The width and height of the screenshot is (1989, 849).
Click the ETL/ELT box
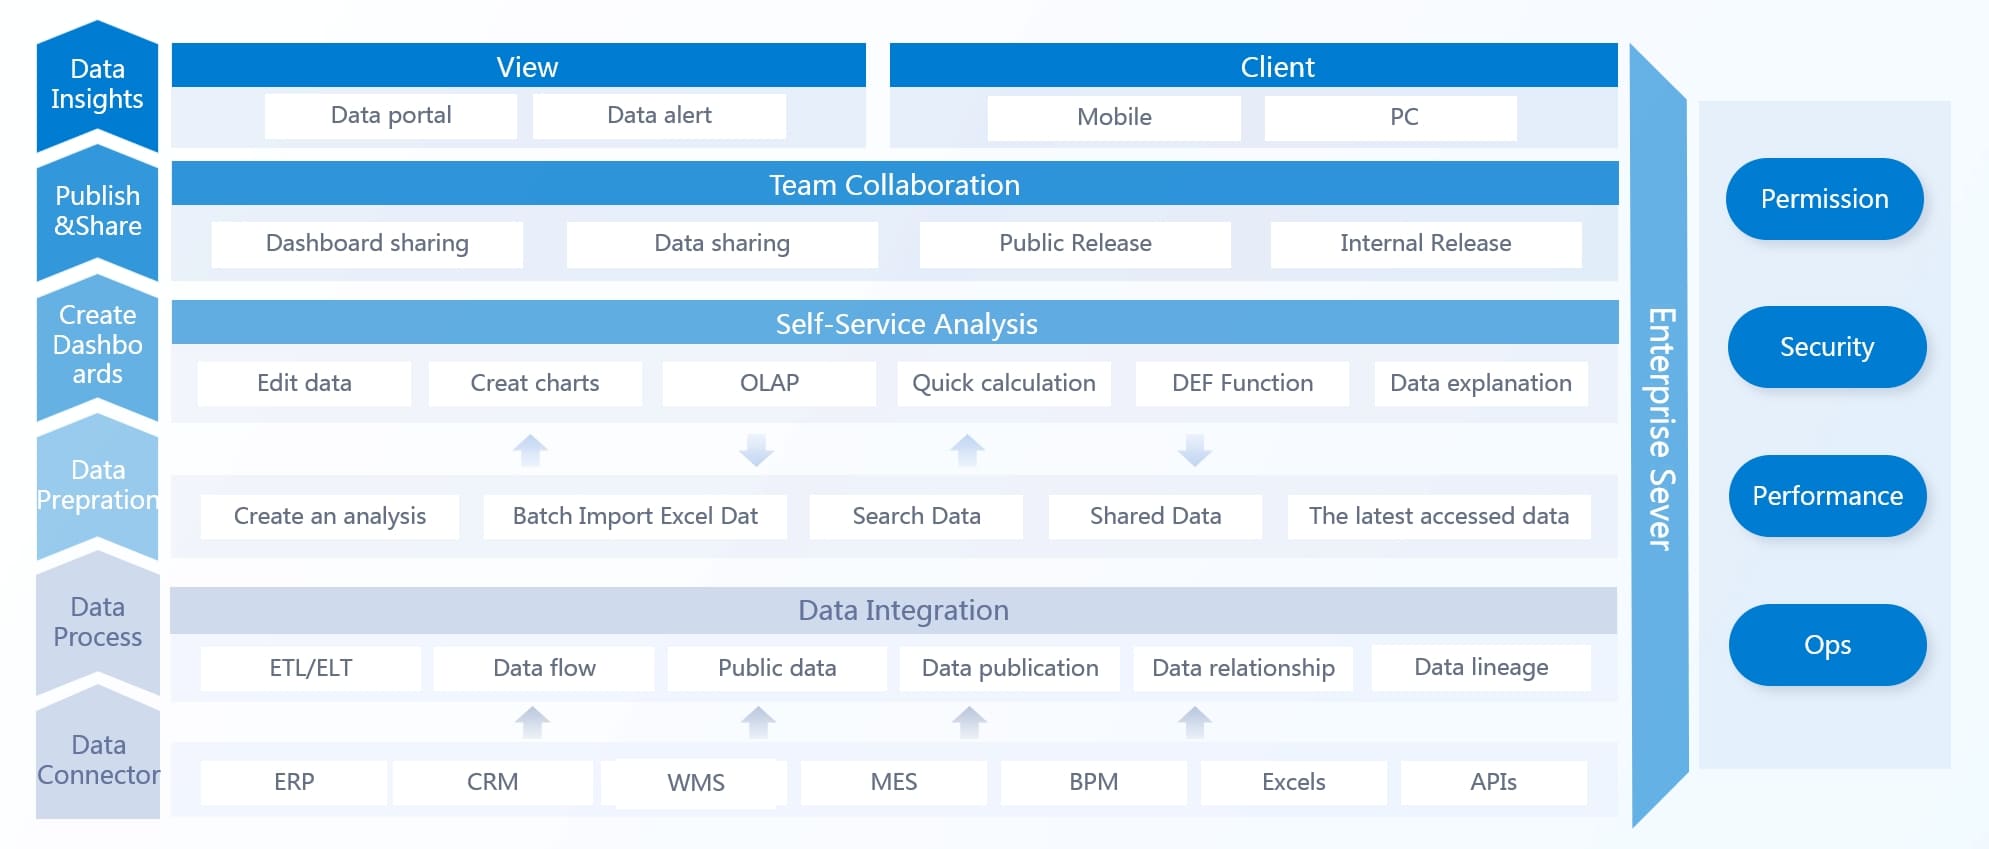pos(310,668)
